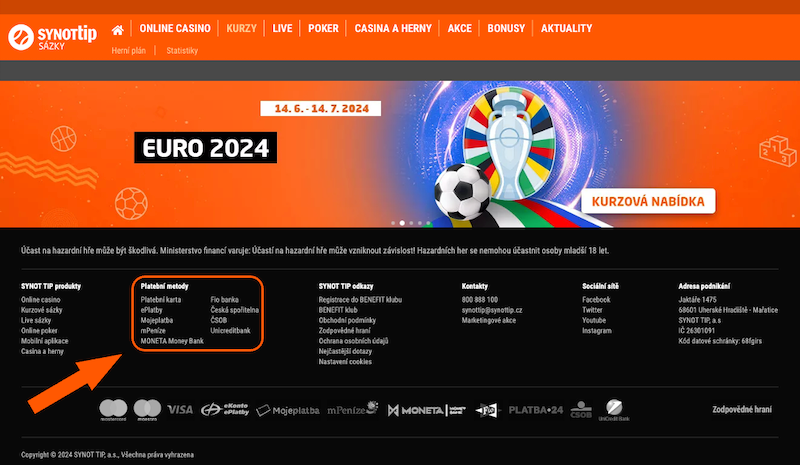Screen dimensions: 800x465
Task: Open the Youtube social link
Action: click(x=594, y=320)
